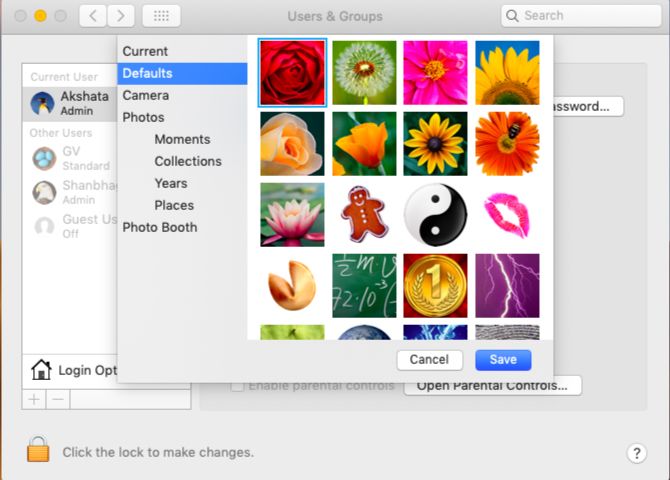Choose Photo Booth as picture source
The image size is (670, 480).
(159, 227)
